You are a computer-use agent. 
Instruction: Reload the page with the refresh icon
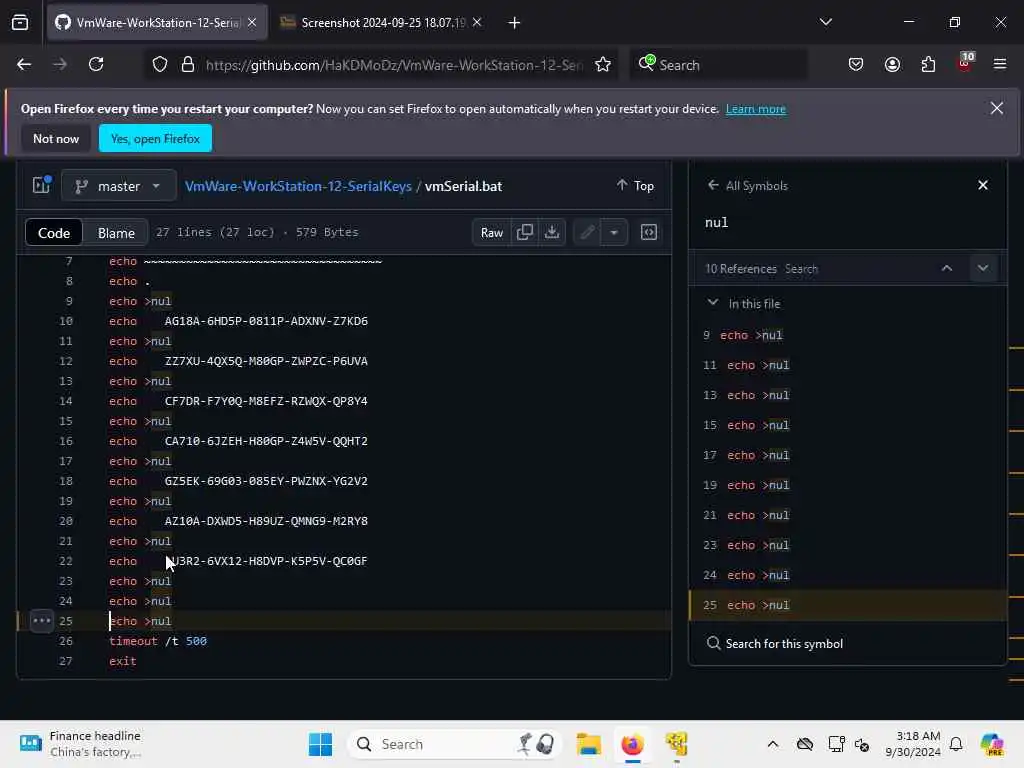96,65
